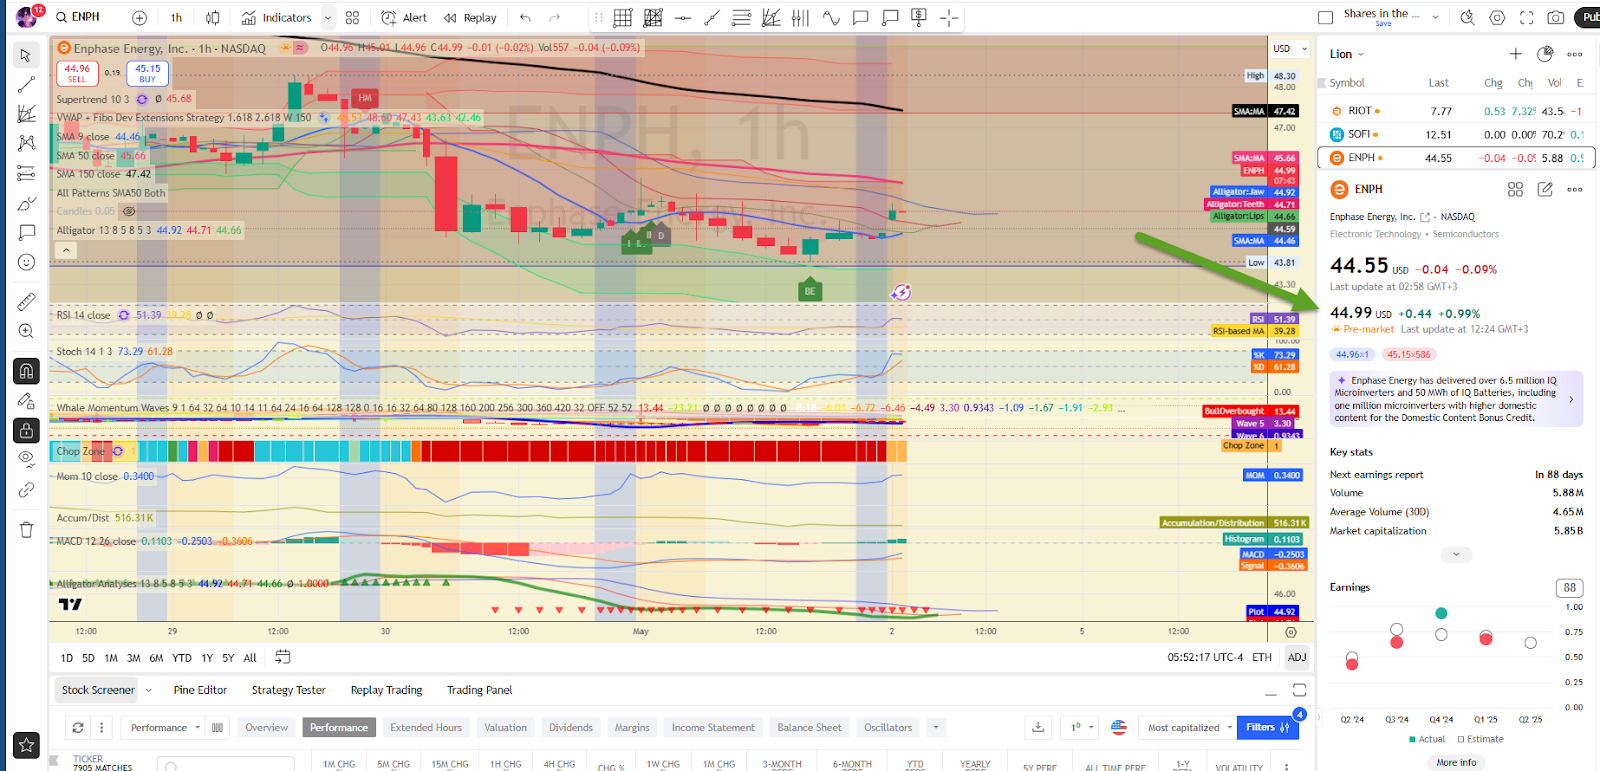This screenshot has width=1600, height=771.
Task: Add a compare symbol with the plus icon
Action: pyautogui.click(x=140, y=18)
